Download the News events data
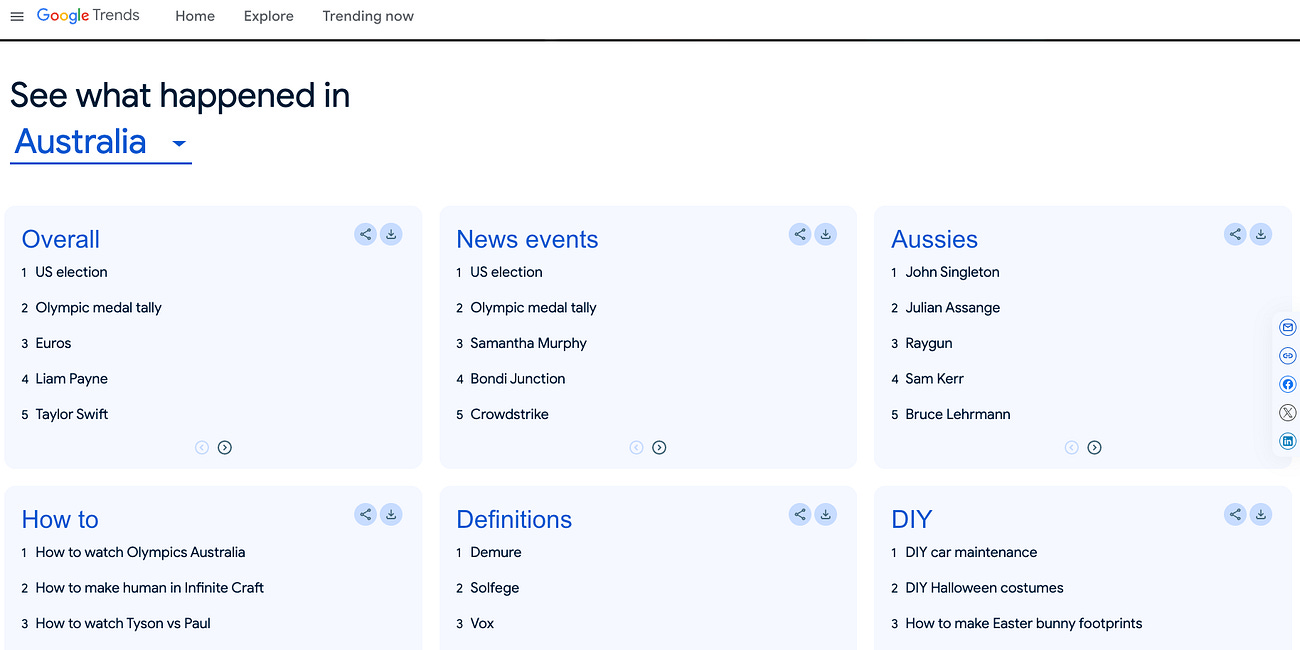The height and width of the screenshot is (650, 1300). tap(826, 234)
